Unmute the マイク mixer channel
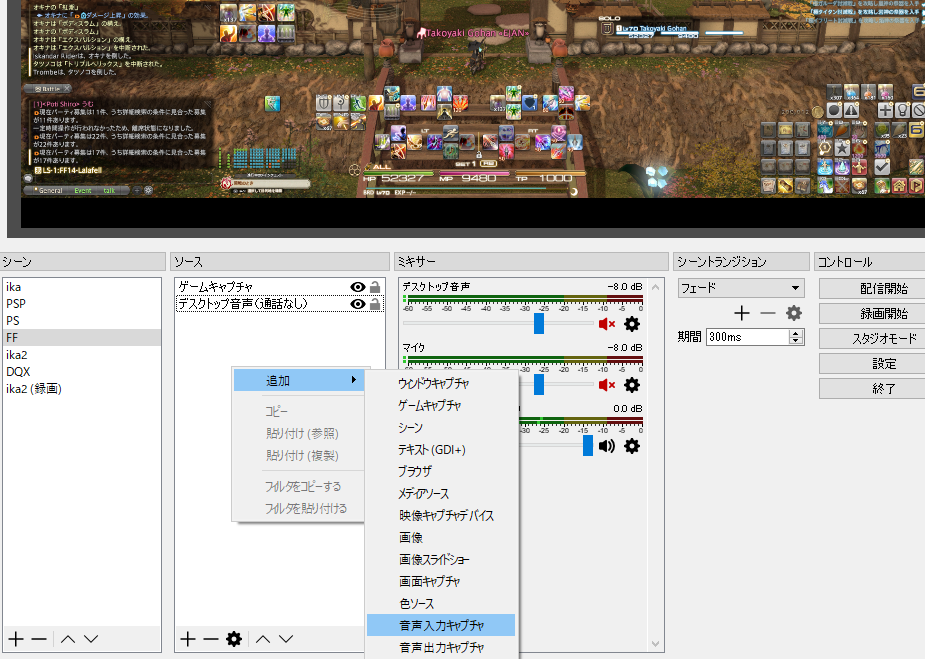This screenshot has height=659, width=925. click(606, 385)
